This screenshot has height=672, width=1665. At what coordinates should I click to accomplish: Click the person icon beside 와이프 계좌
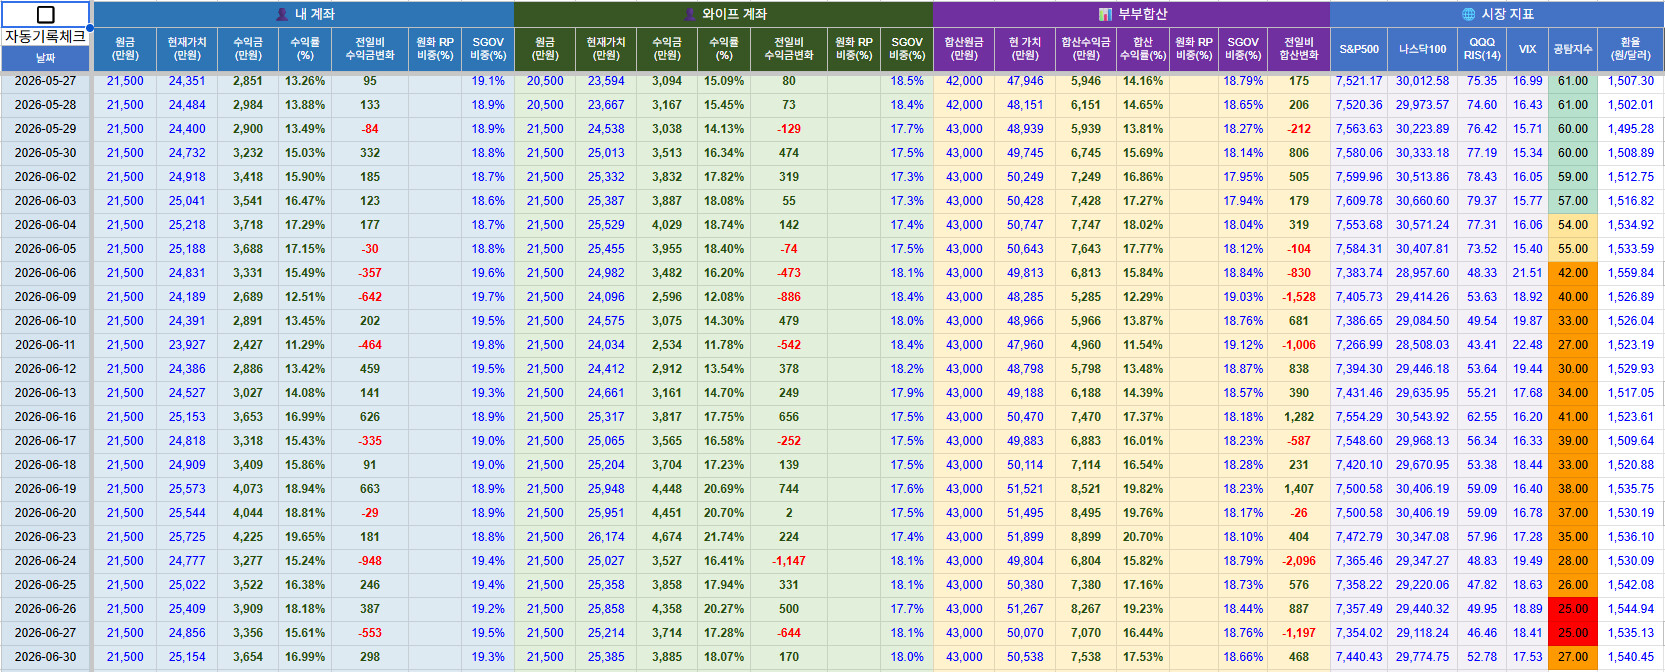point(690,14)
